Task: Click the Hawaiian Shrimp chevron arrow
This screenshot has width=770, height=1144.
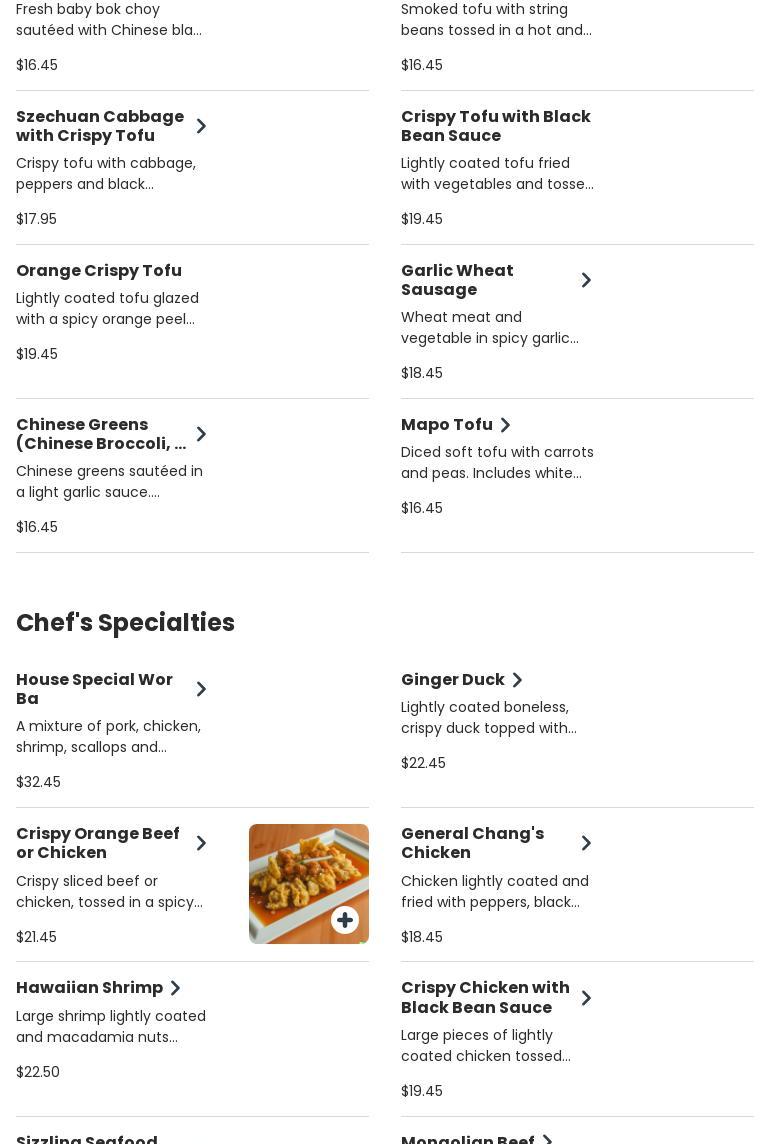Action: point(175,988)
